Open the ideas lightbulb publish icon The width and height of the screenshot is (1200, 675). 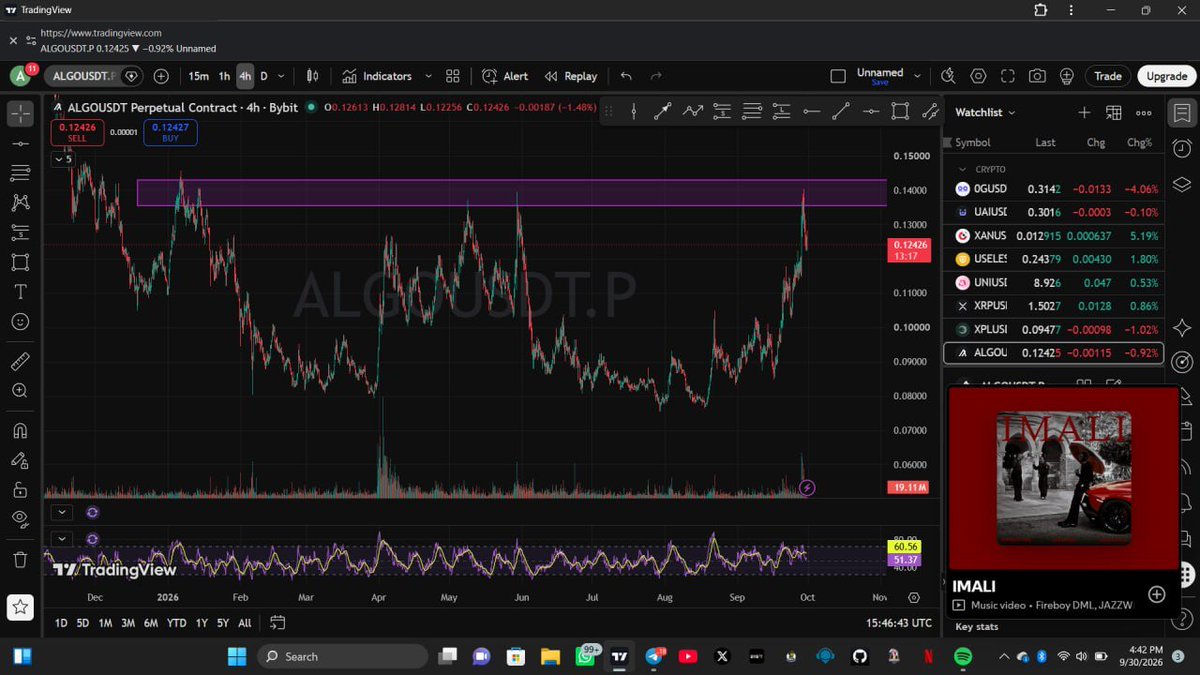point(1067,76)
